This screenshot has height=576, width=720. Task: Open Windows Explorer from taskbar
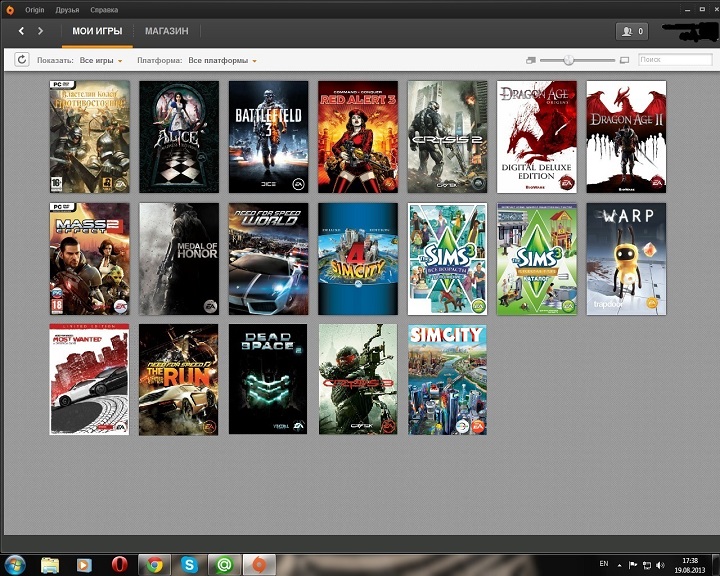click(x=50, y=565)
